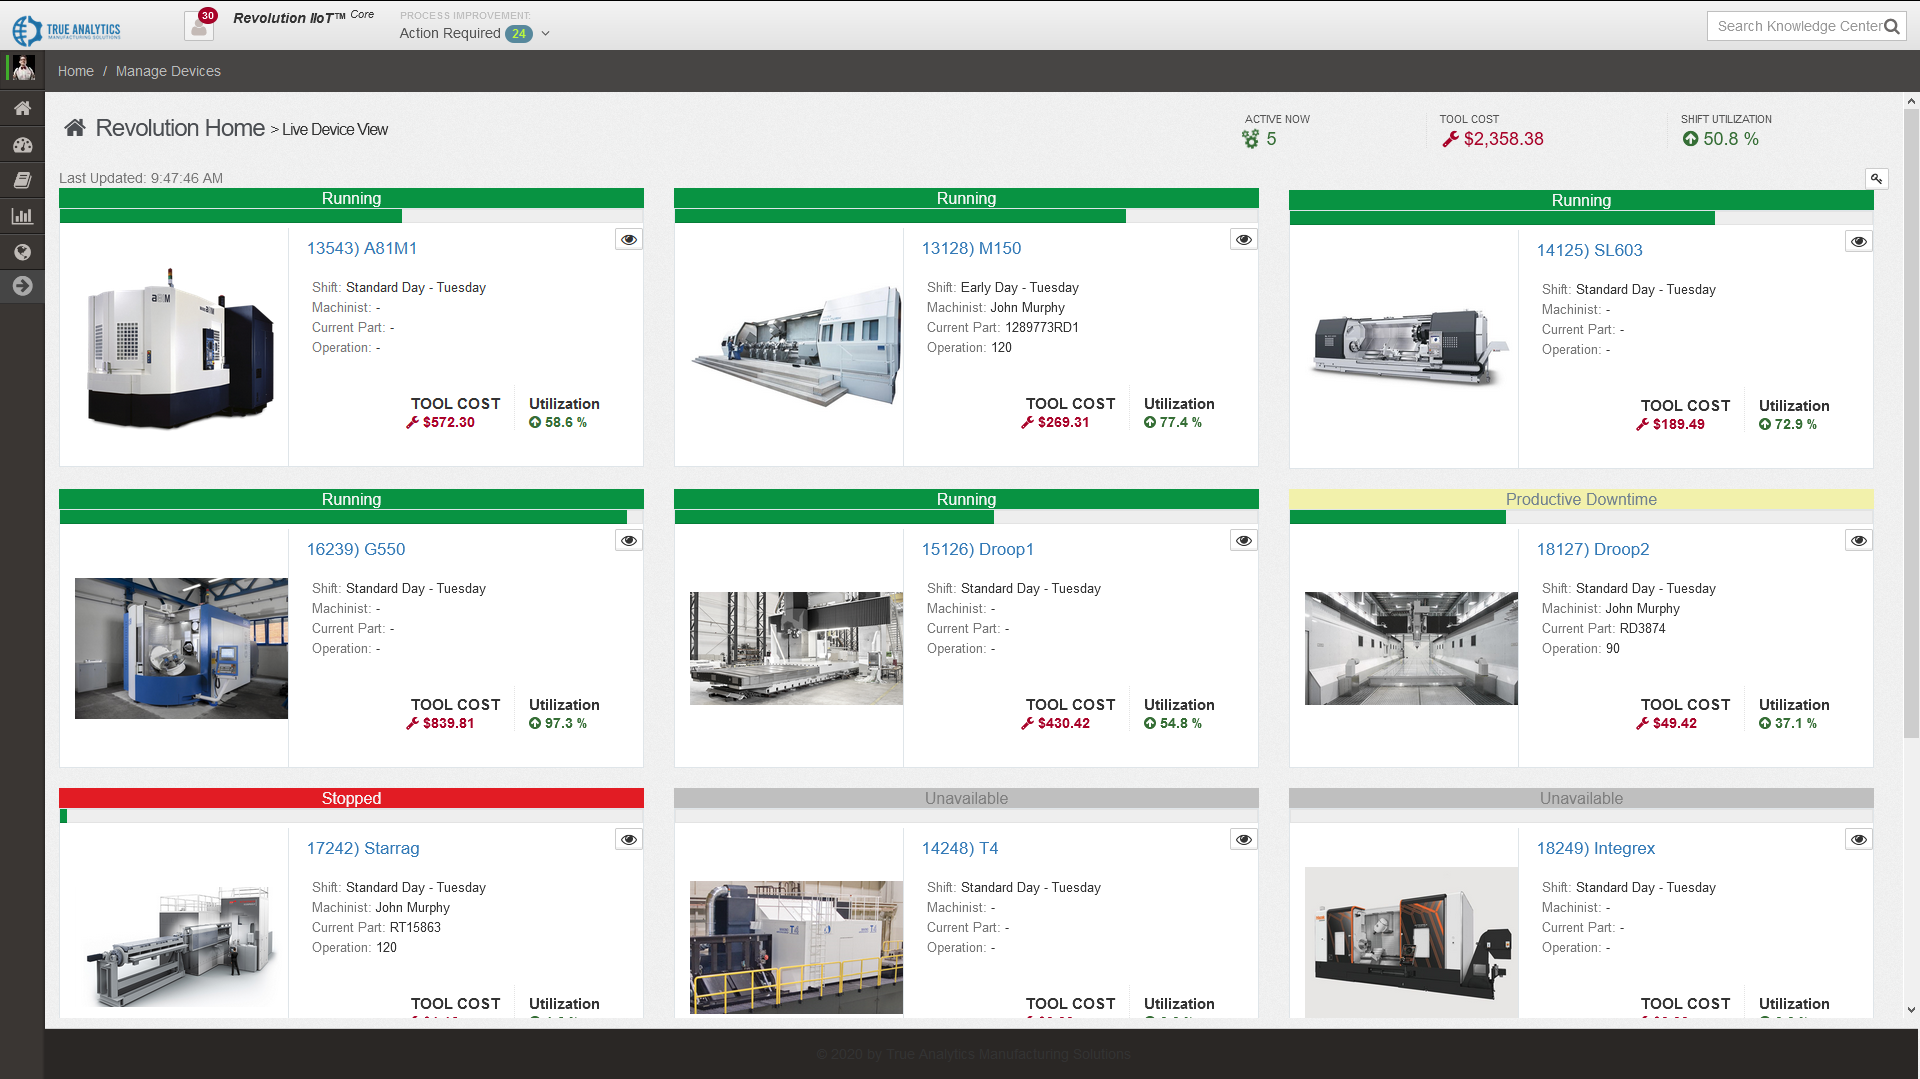
Task: Select the globe icon in sidebar
Action: click(x=22, y=251)
